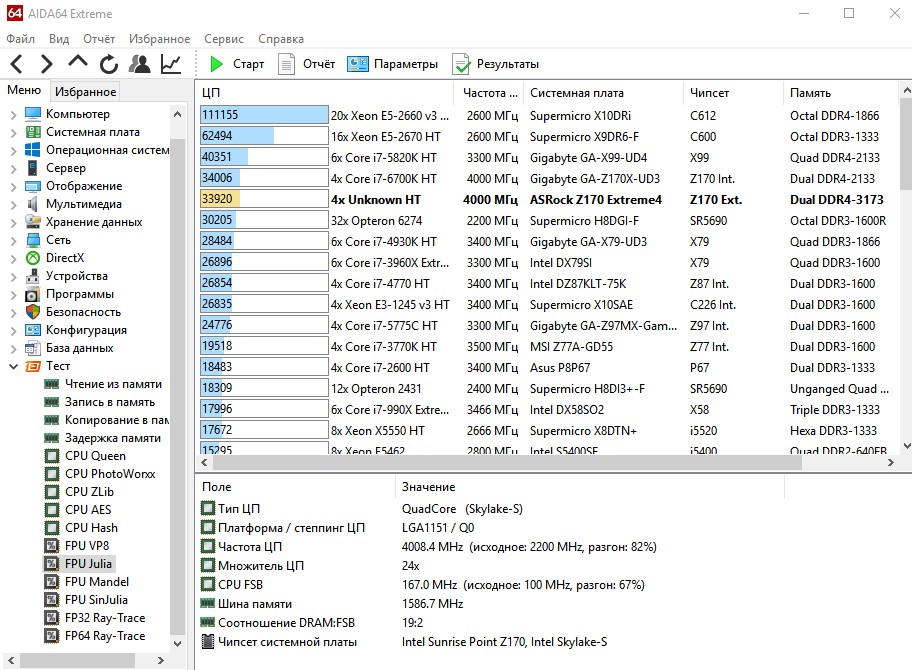Viewport: 912px width, 670px height.
Task: Select the CPU AES benchmark icon
Action: coord(52,510)
